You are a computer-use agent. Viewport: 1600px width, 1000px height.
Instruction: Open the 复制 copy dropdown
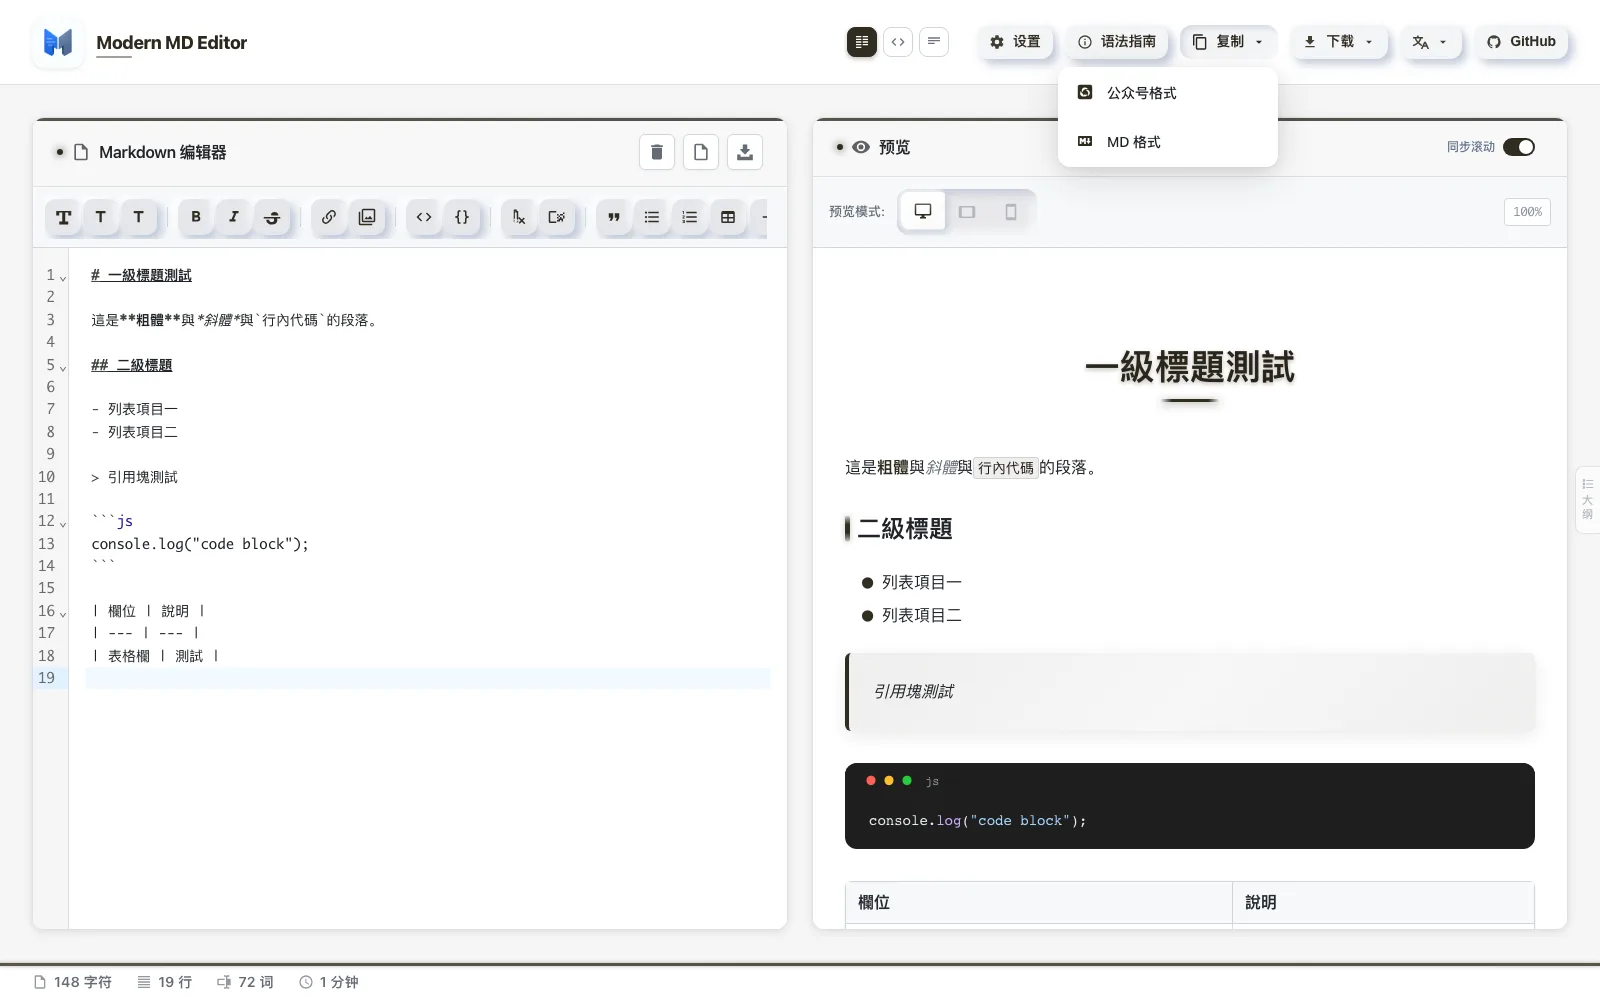(1229, 42)
